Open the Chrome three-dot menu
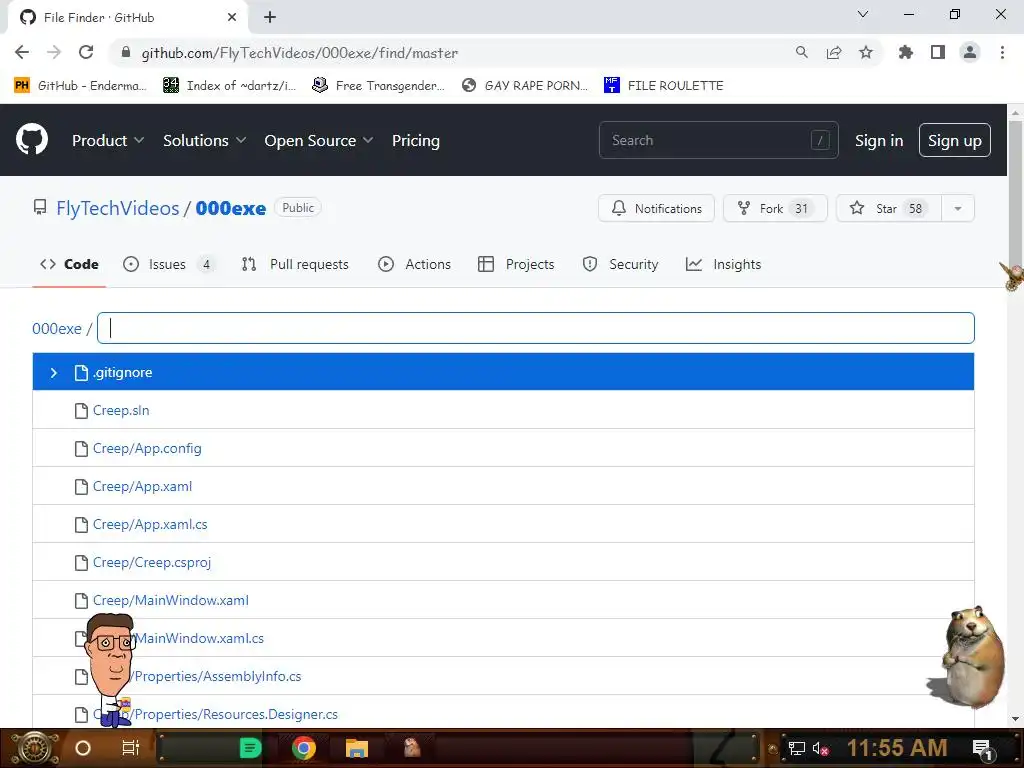Screen dimensions: 1024x768 [x=1002, y=52]
